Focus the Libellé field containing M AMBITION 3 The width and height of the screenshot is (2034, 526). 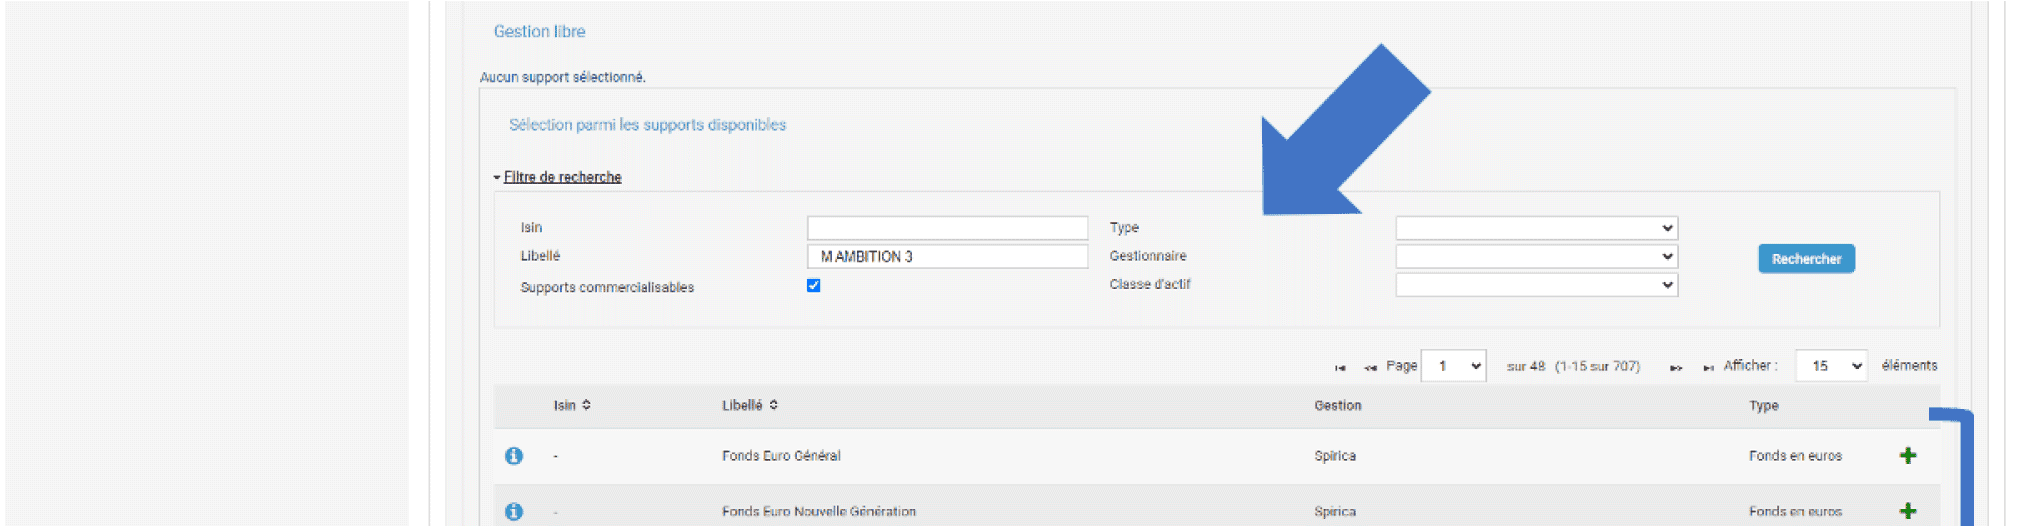[x=947, y=257]
